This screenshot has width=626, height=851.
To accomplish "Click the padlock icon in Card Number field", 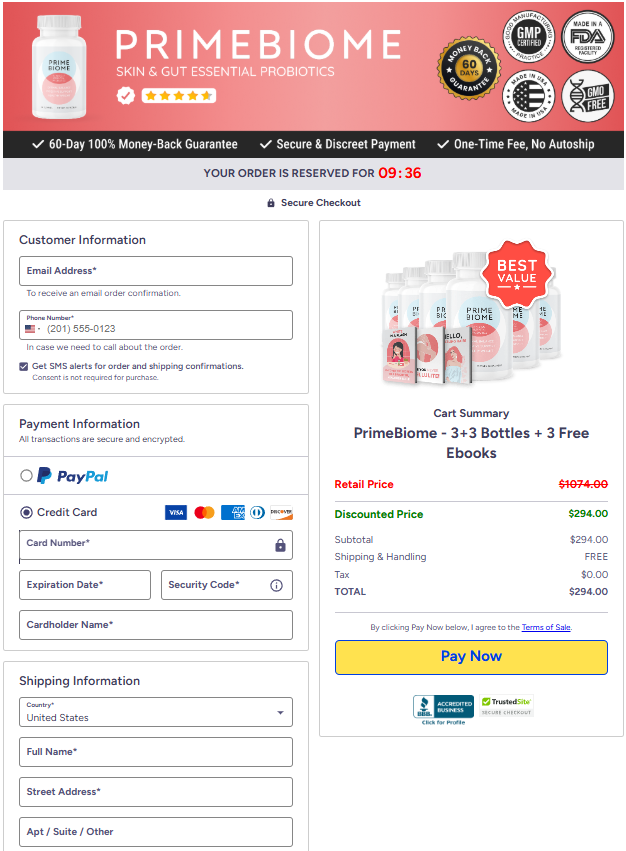I will pos(280,545).
